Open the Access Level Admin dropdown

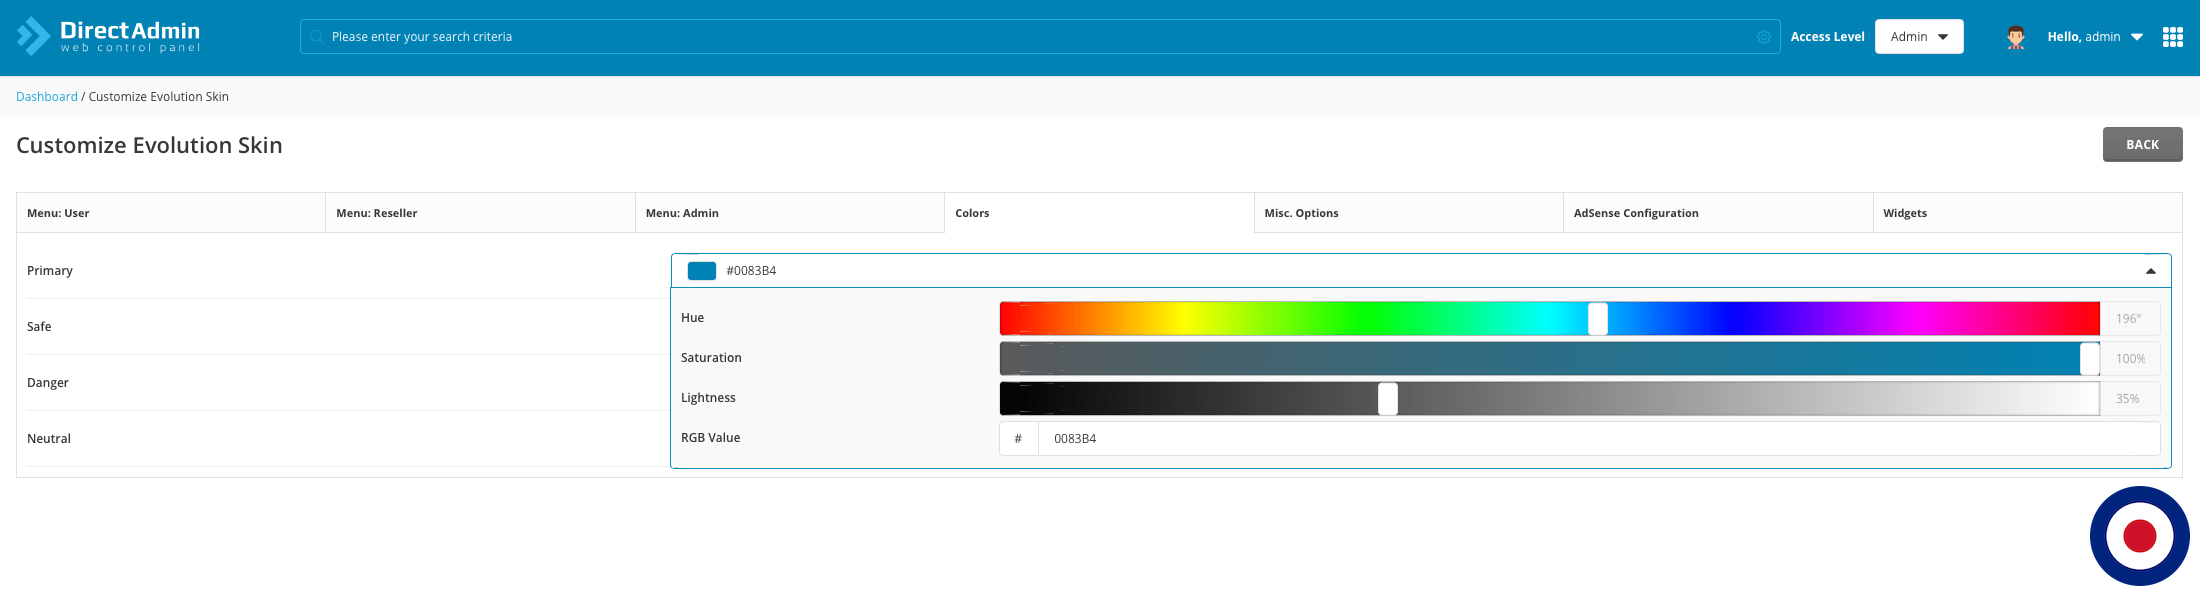1918,37
